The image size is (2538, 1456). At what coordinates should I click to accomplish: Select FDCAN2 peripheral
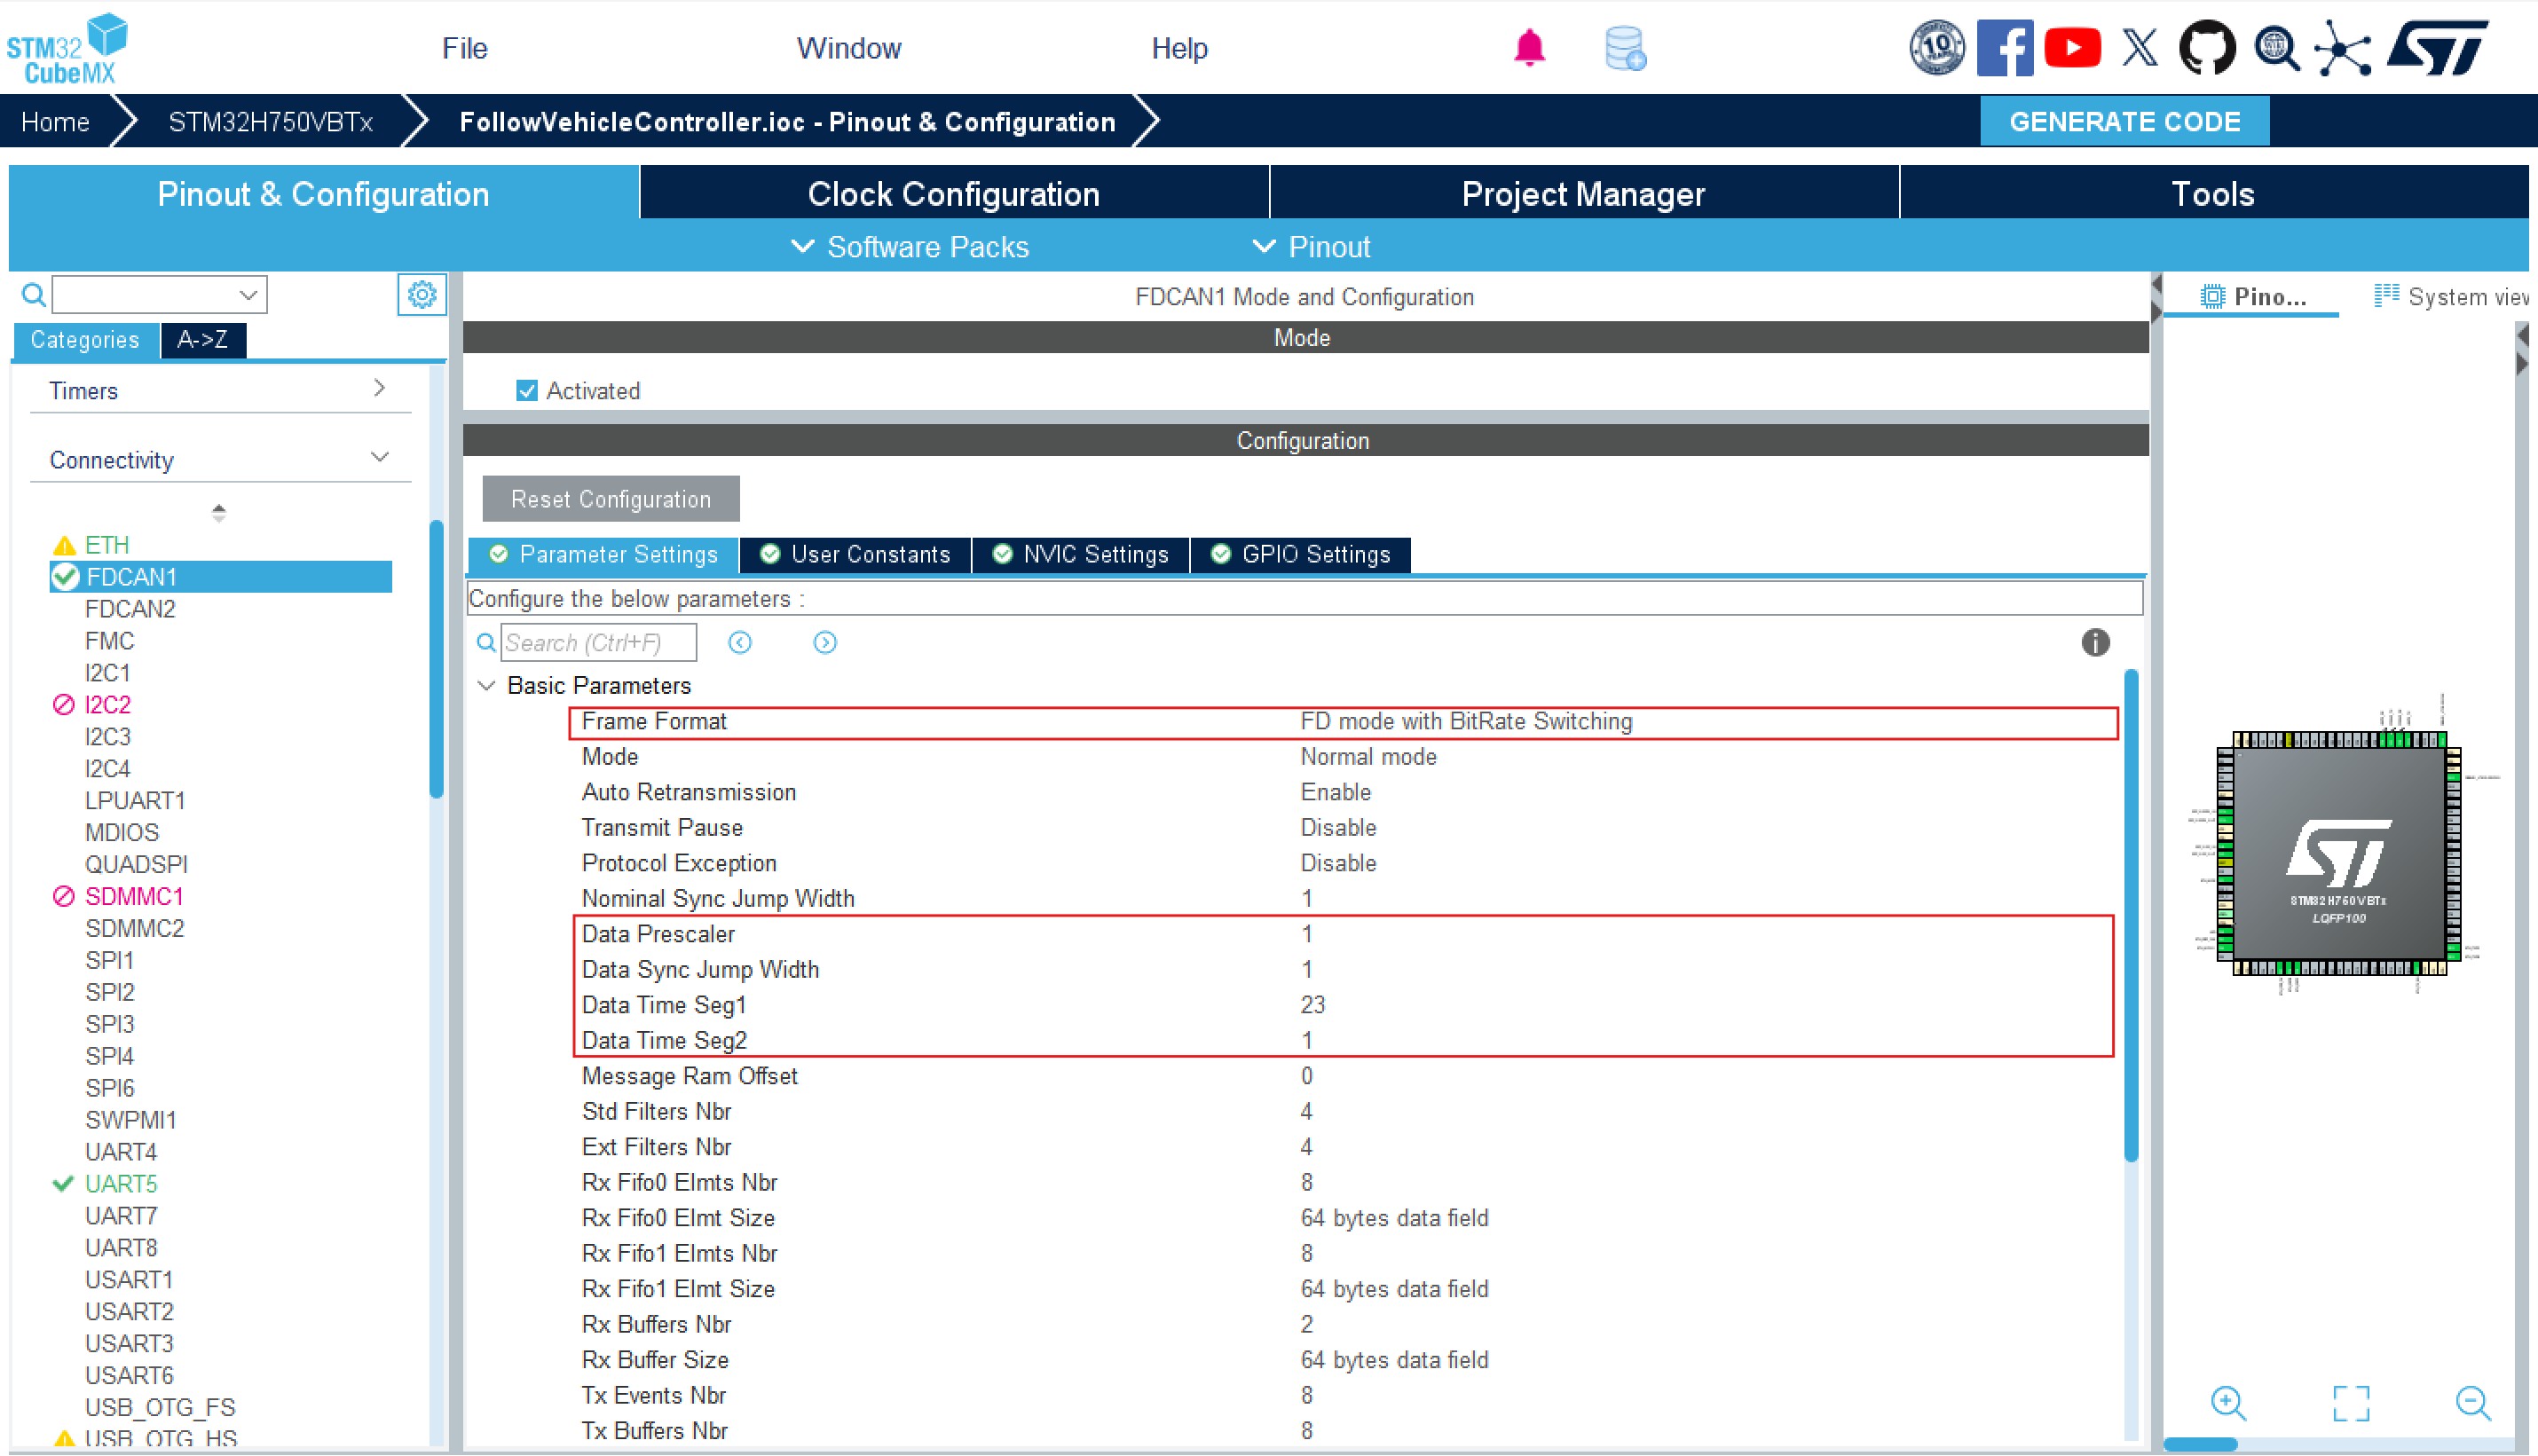[130, 608]
